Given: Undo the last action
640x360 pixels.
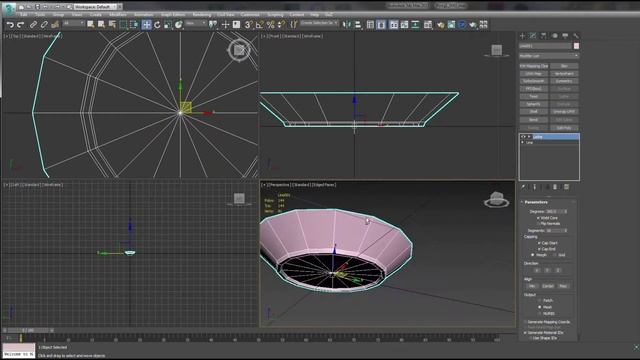Looking at the screenshot, I should [x=10, y=25].
